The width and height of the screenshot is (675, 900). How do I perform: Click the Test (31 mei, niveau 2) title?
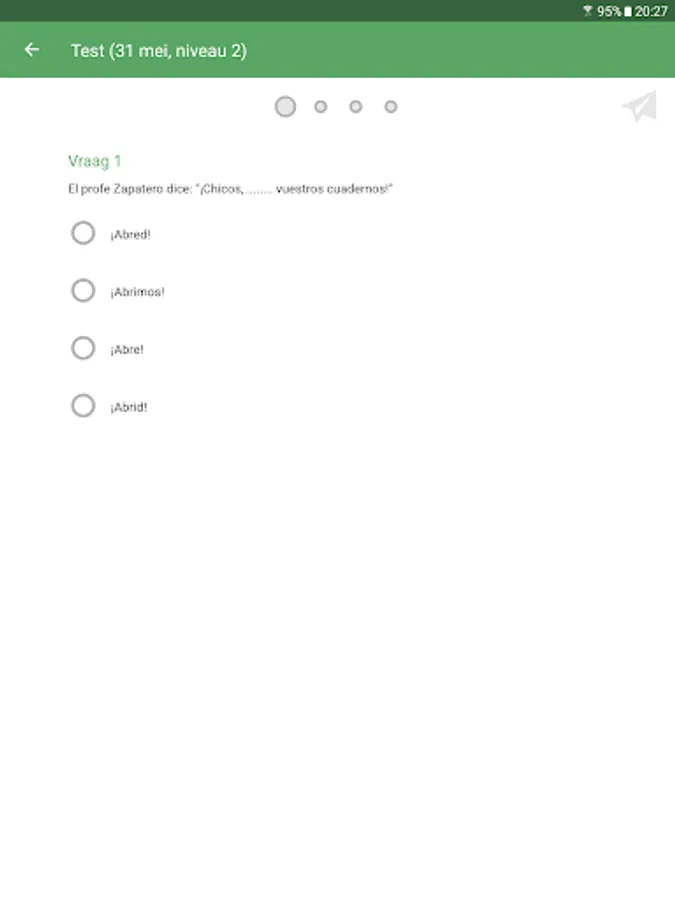(x=159, y=51)
